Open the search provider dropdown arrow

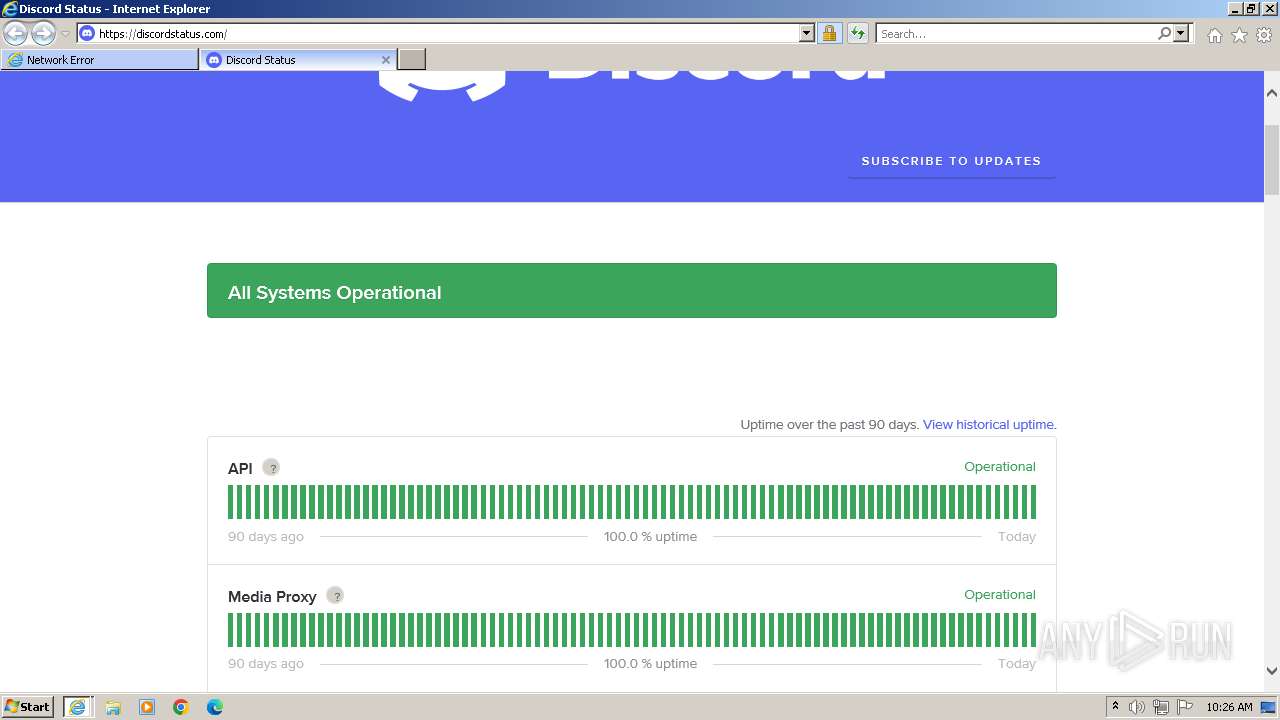click(1181, 33)
